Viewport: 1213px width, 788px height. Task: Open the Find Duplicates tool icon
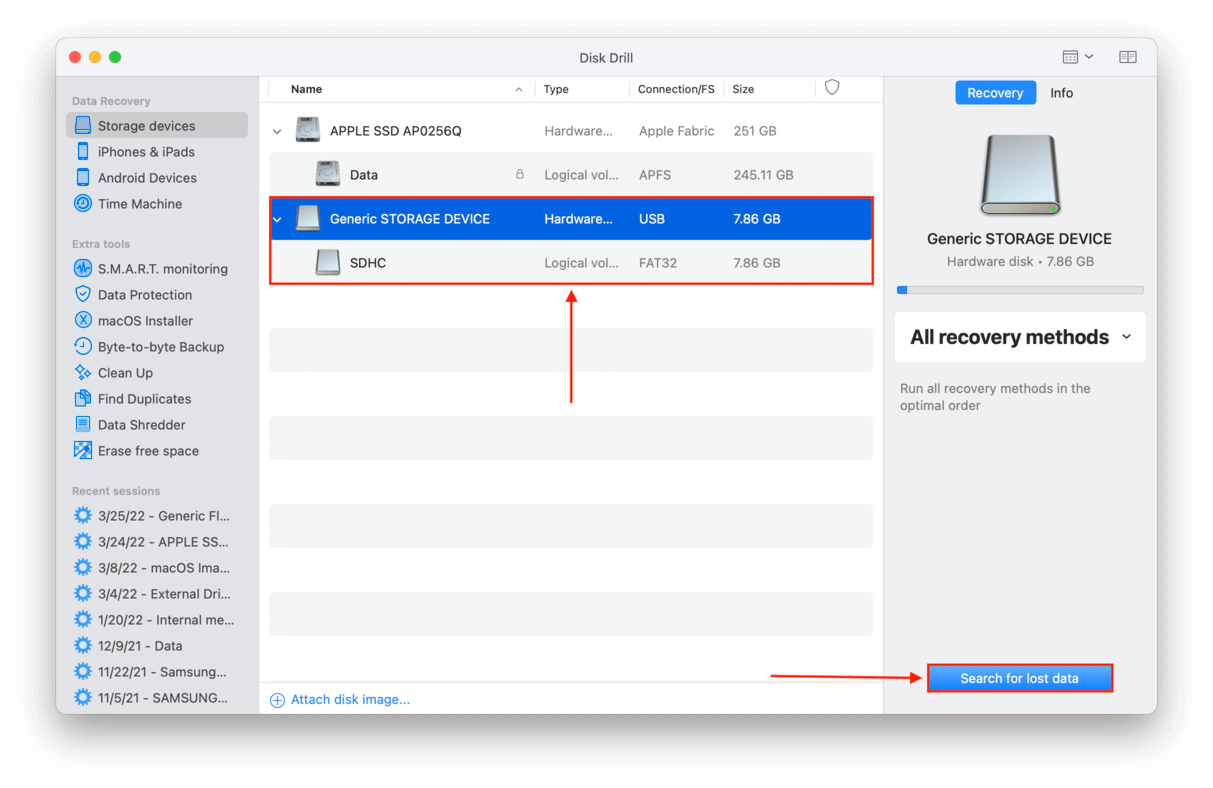83,399
